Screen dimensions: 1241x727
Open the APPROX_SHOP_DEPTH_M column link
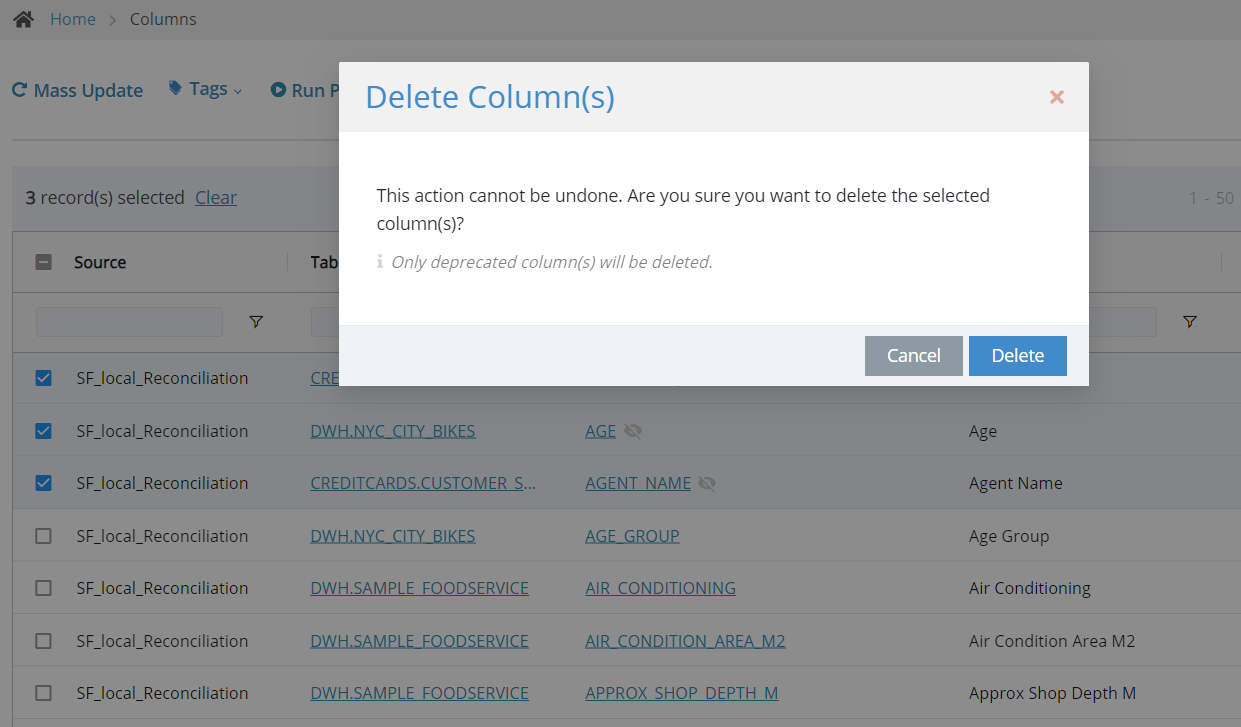[682, 693]
